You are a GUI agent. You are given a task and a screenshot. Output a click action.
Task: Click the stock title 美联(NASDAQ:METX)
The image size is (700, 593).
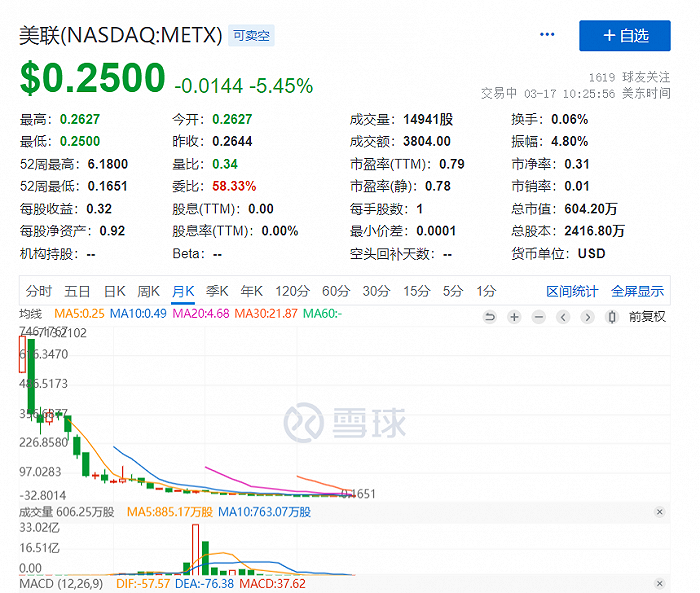coord(121,35)
